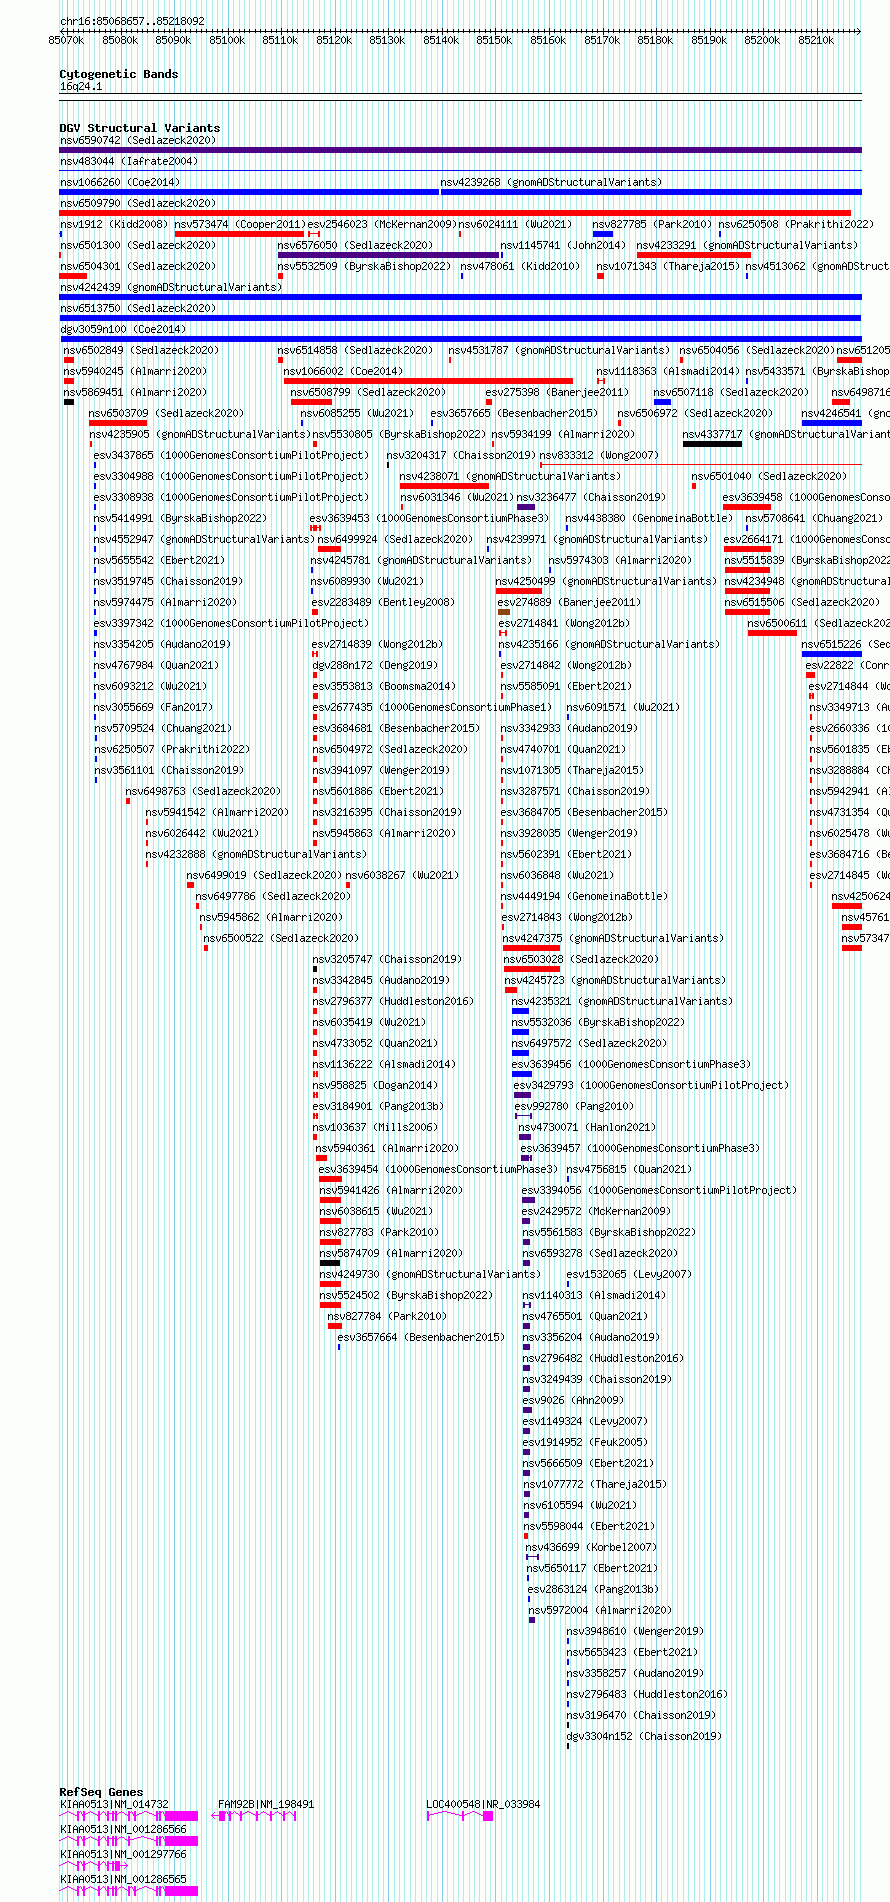Select nsv6576050 (Sedlazeck2020) purple variant bar
Viewport: 890px width, 1902px height.
[389, 255]
